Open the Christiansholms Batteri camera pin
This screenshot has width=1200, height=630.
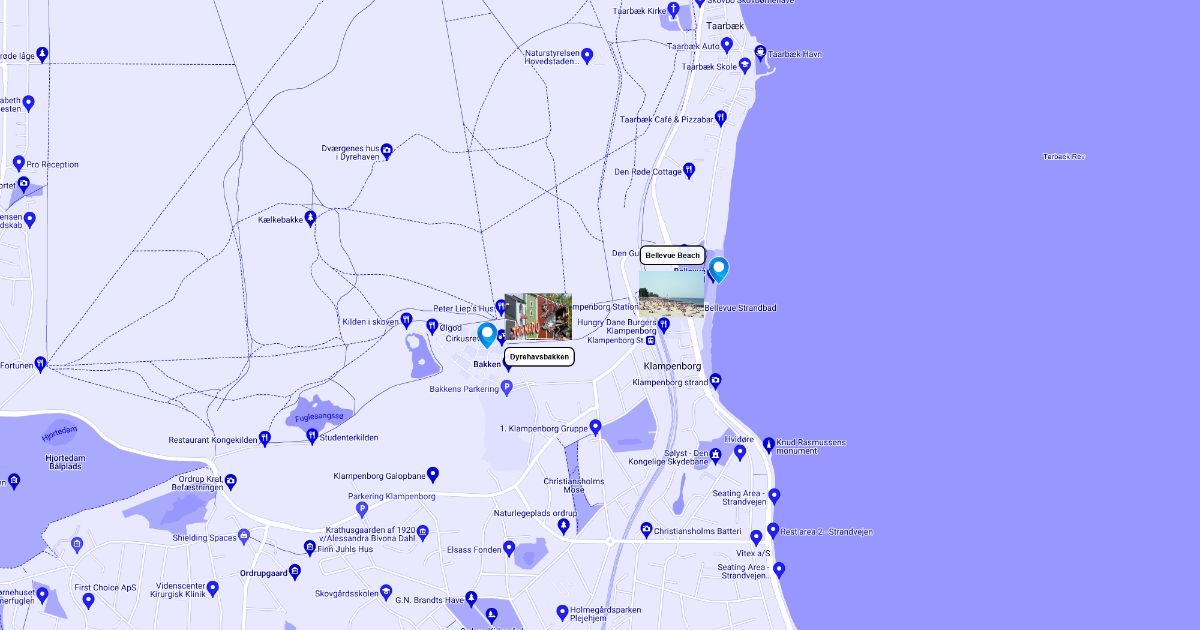pos(646,529)
